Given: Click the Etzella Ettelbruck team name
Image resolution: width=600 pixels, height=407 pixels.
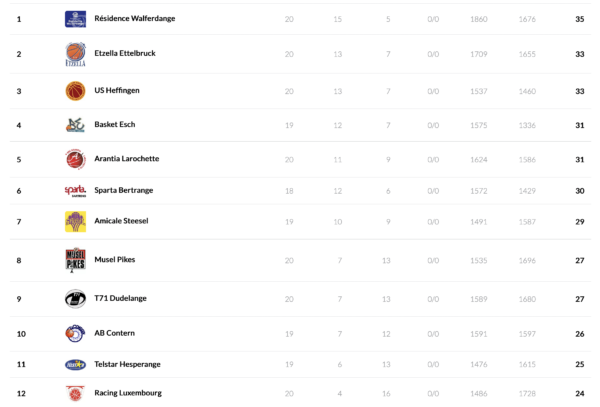Looking at the screenshot, I should [x=124, y=53].
